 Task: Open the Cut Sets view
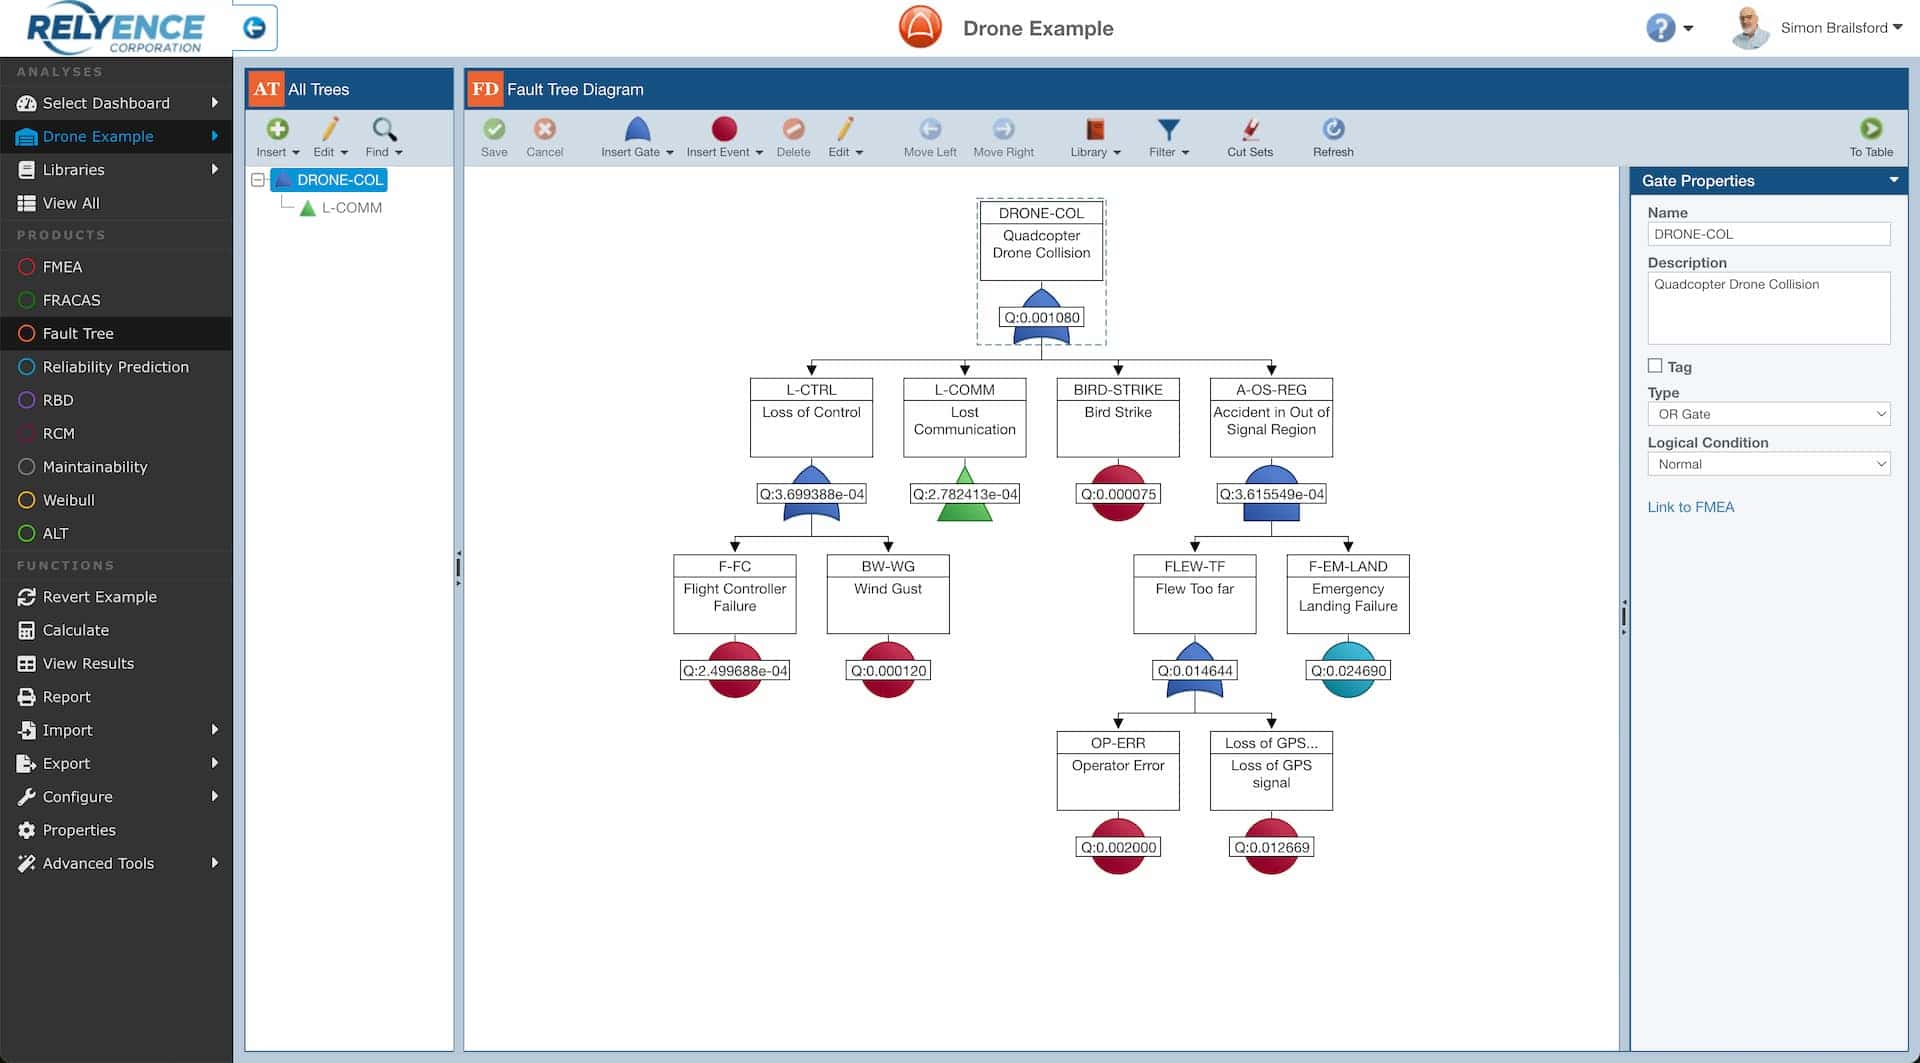pyautogui.click(x=1250, y=137)
